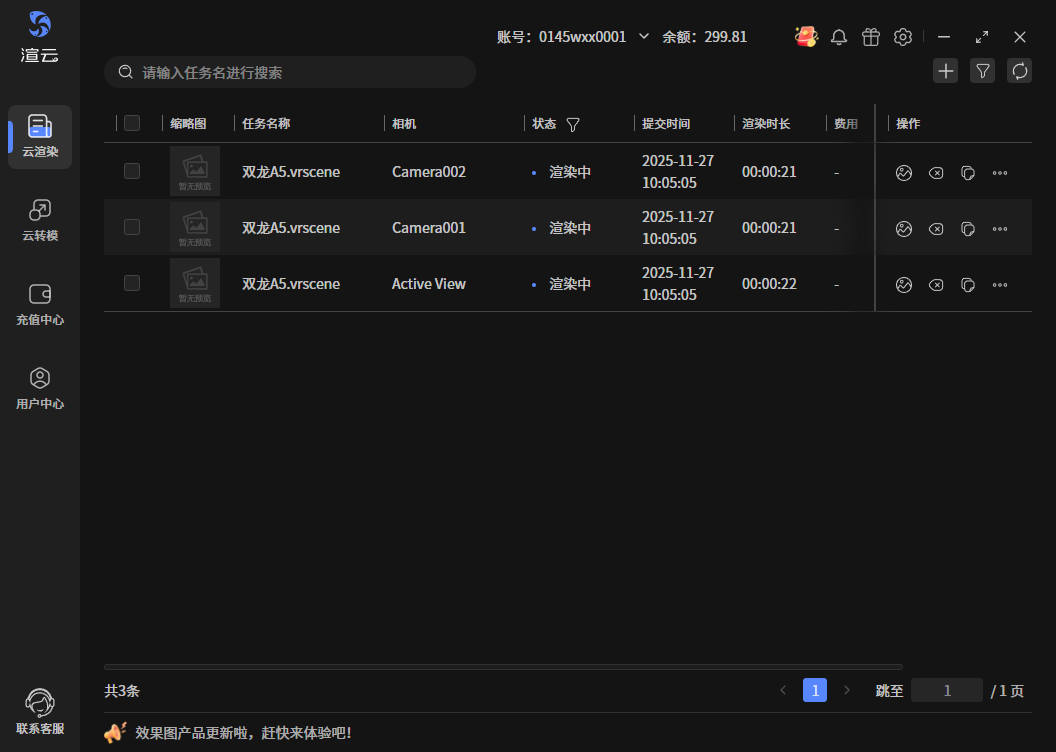Refresh the task list

coord(1019,71)
